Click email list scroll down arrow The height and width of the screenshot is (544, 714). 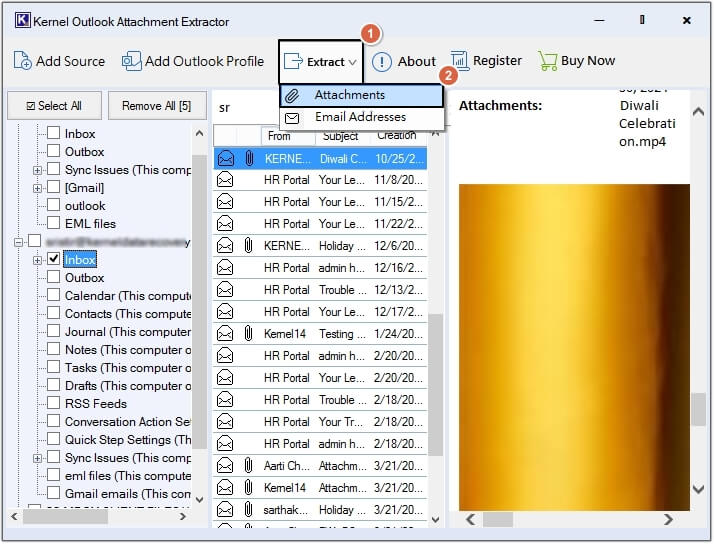point(435,519)
